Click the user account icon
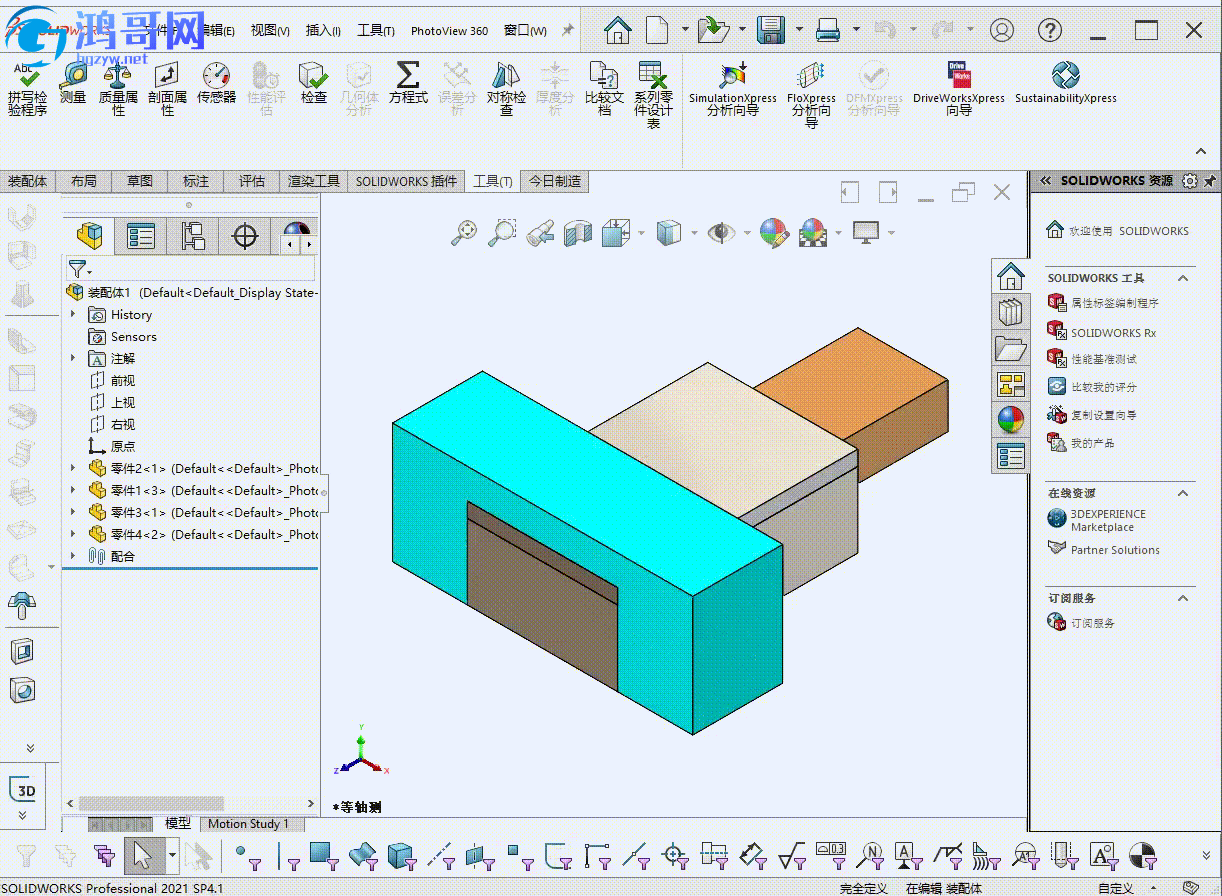1222x896 pixels. pyautogui.click(x=1002, y=30)
